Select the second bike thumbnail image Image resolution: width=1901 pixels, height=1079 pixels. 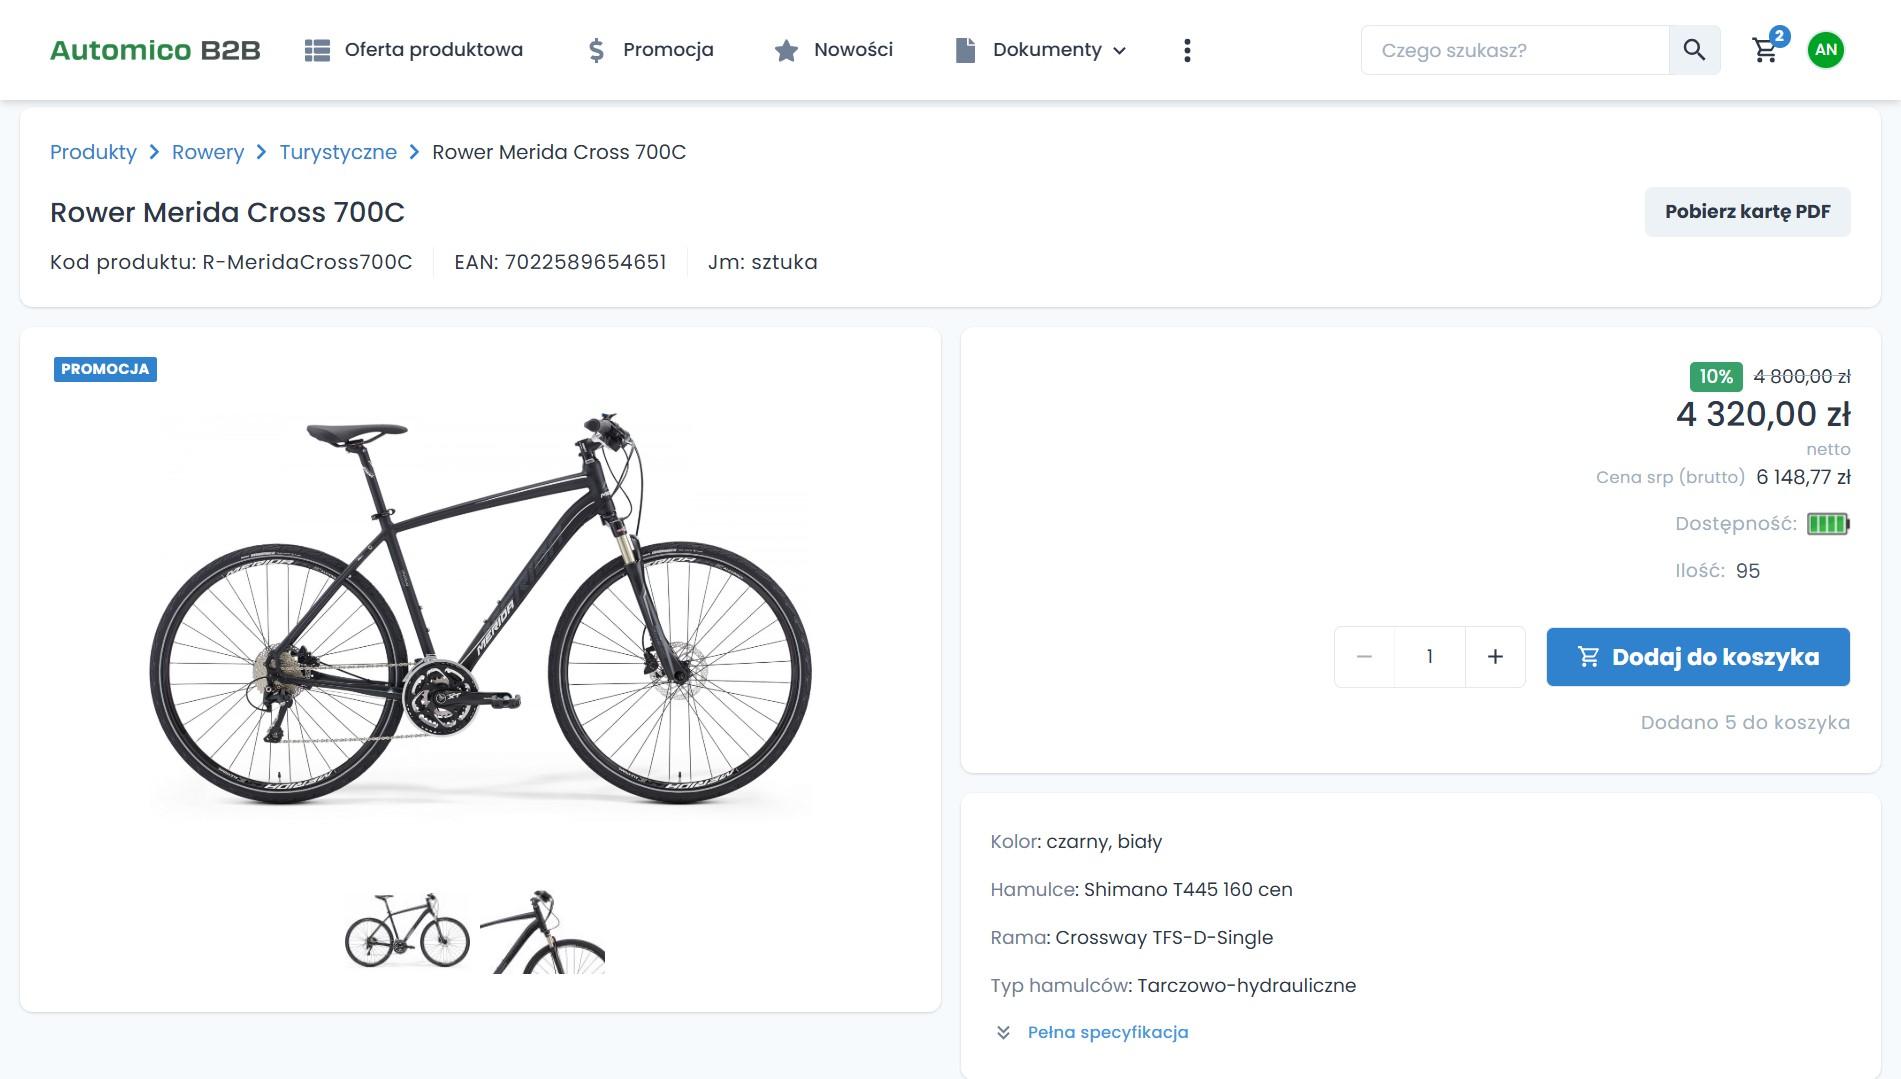tap(542, 932)
